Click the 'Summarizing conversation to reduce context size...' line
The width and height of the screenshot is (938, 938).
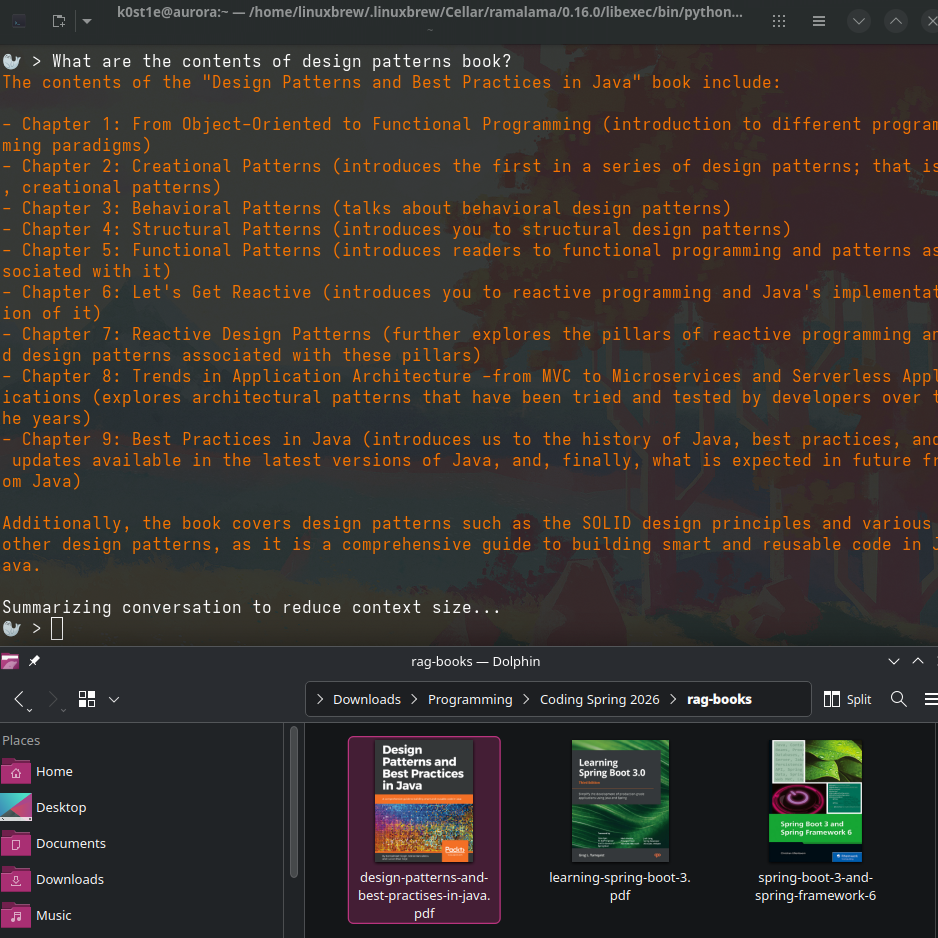[251, 607]
